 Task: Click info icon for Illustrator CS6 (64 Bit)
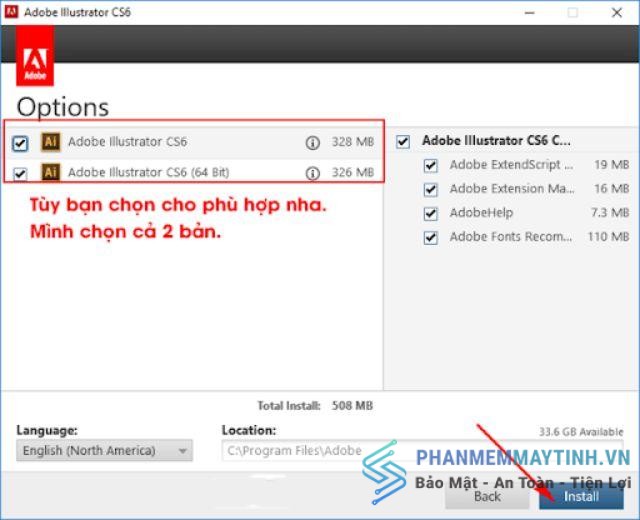click(313, 173)
